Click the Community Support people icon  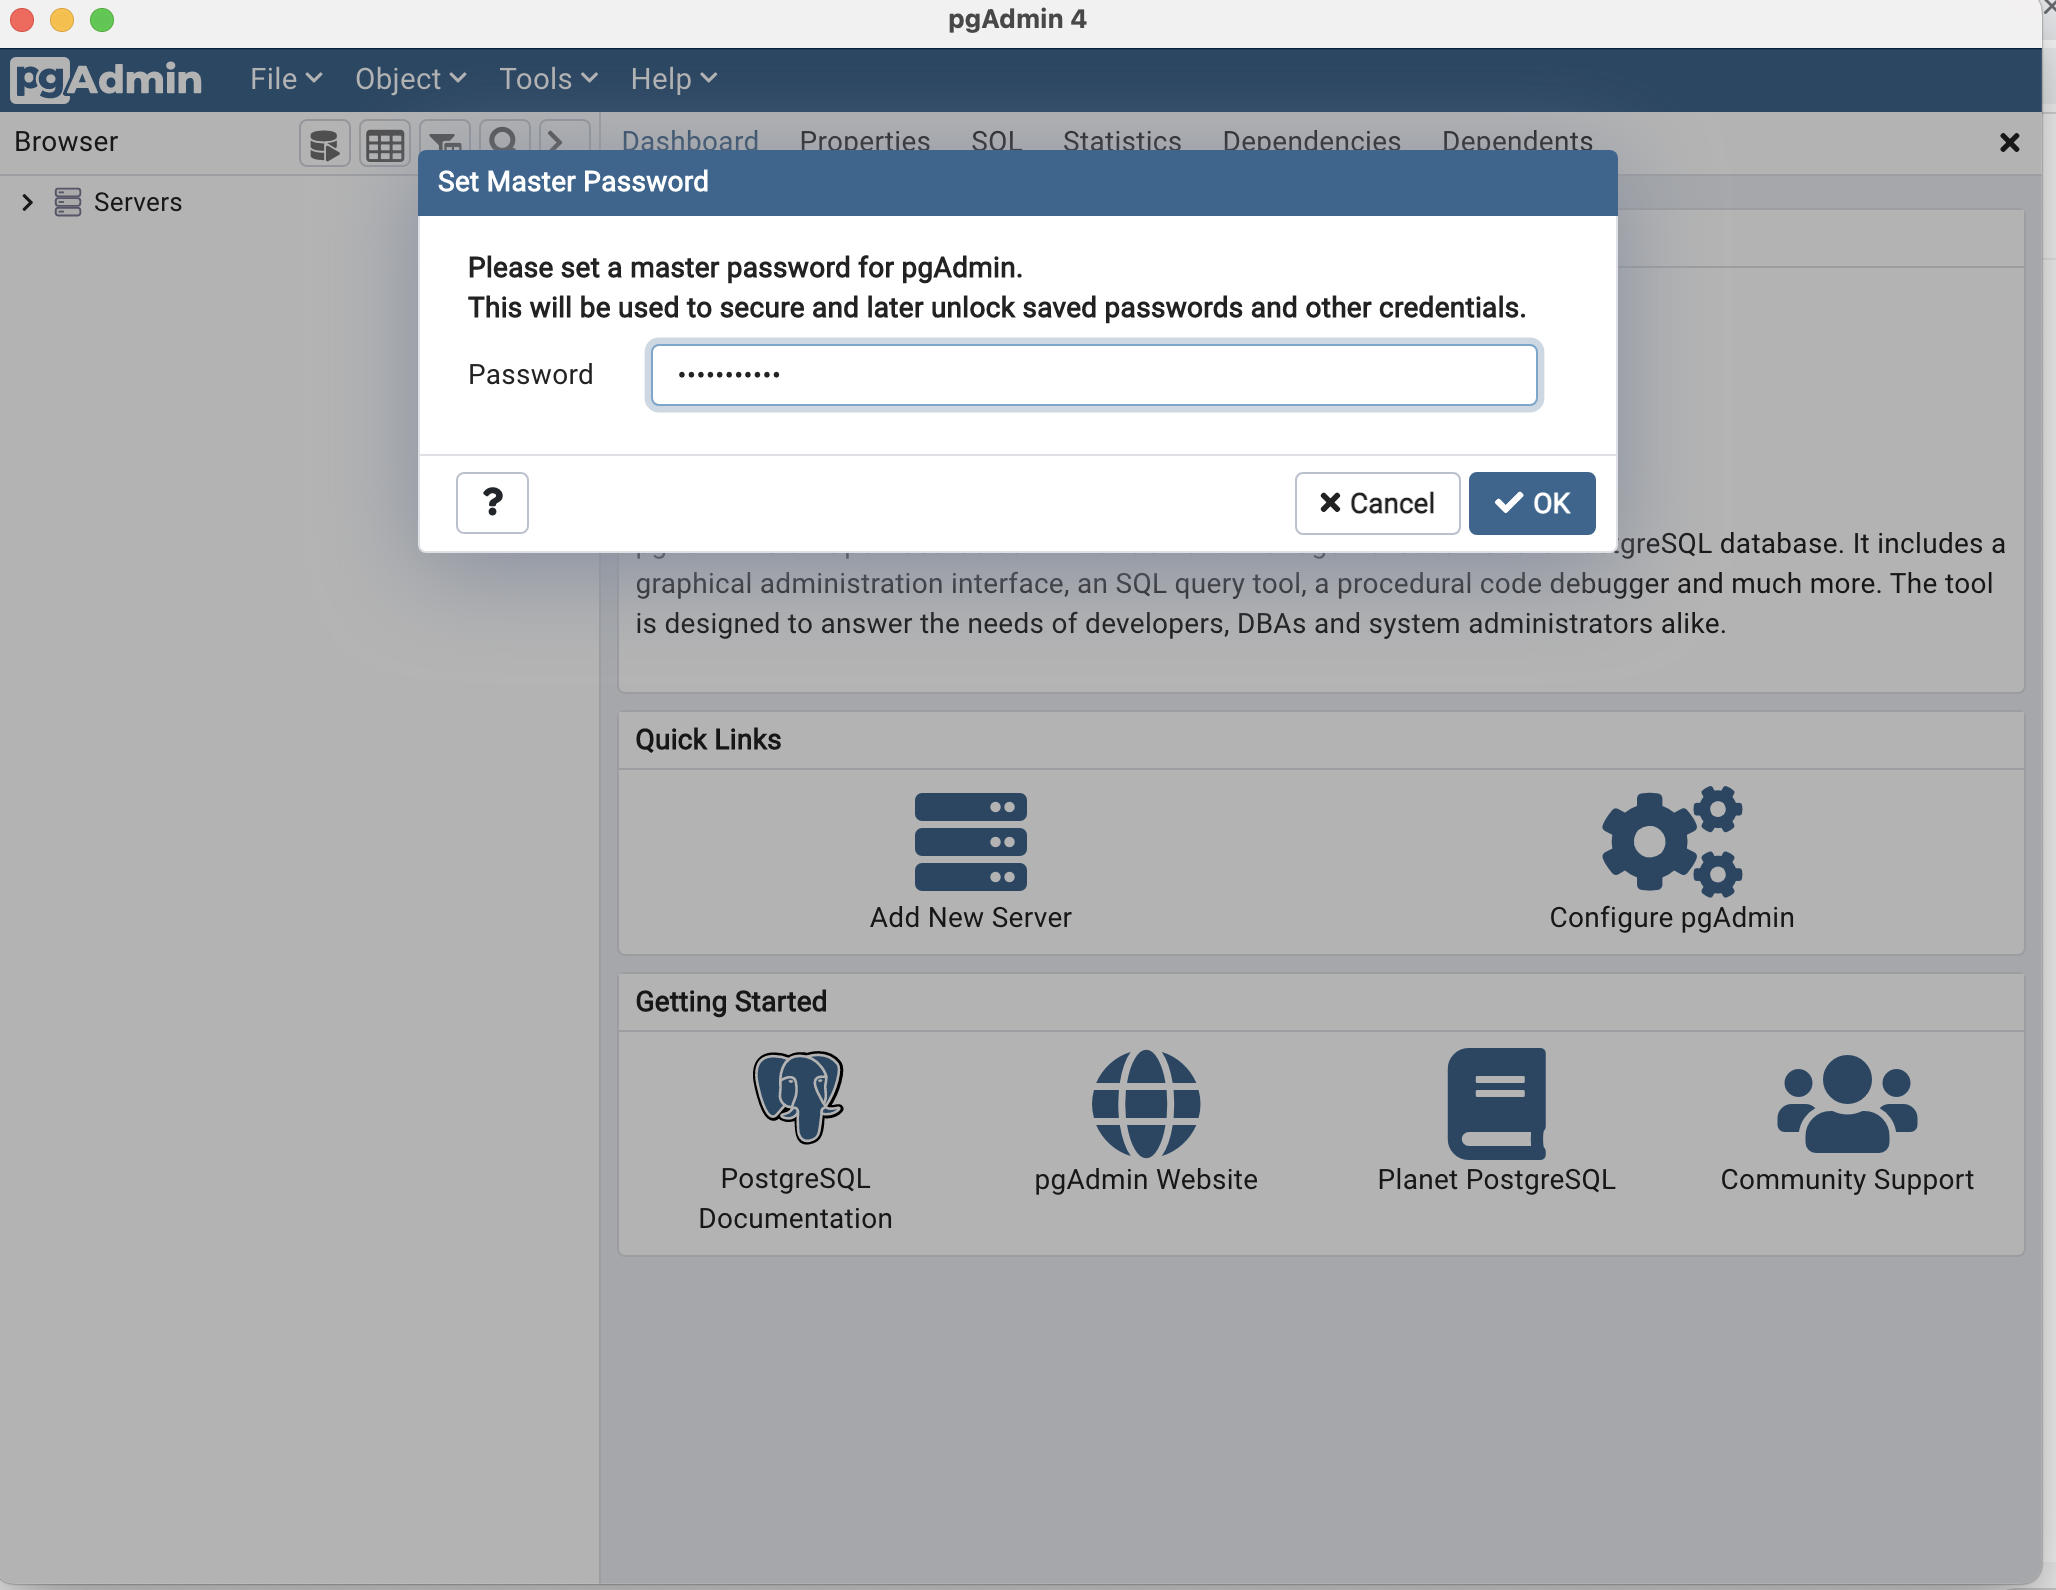click(1846, 1103)
